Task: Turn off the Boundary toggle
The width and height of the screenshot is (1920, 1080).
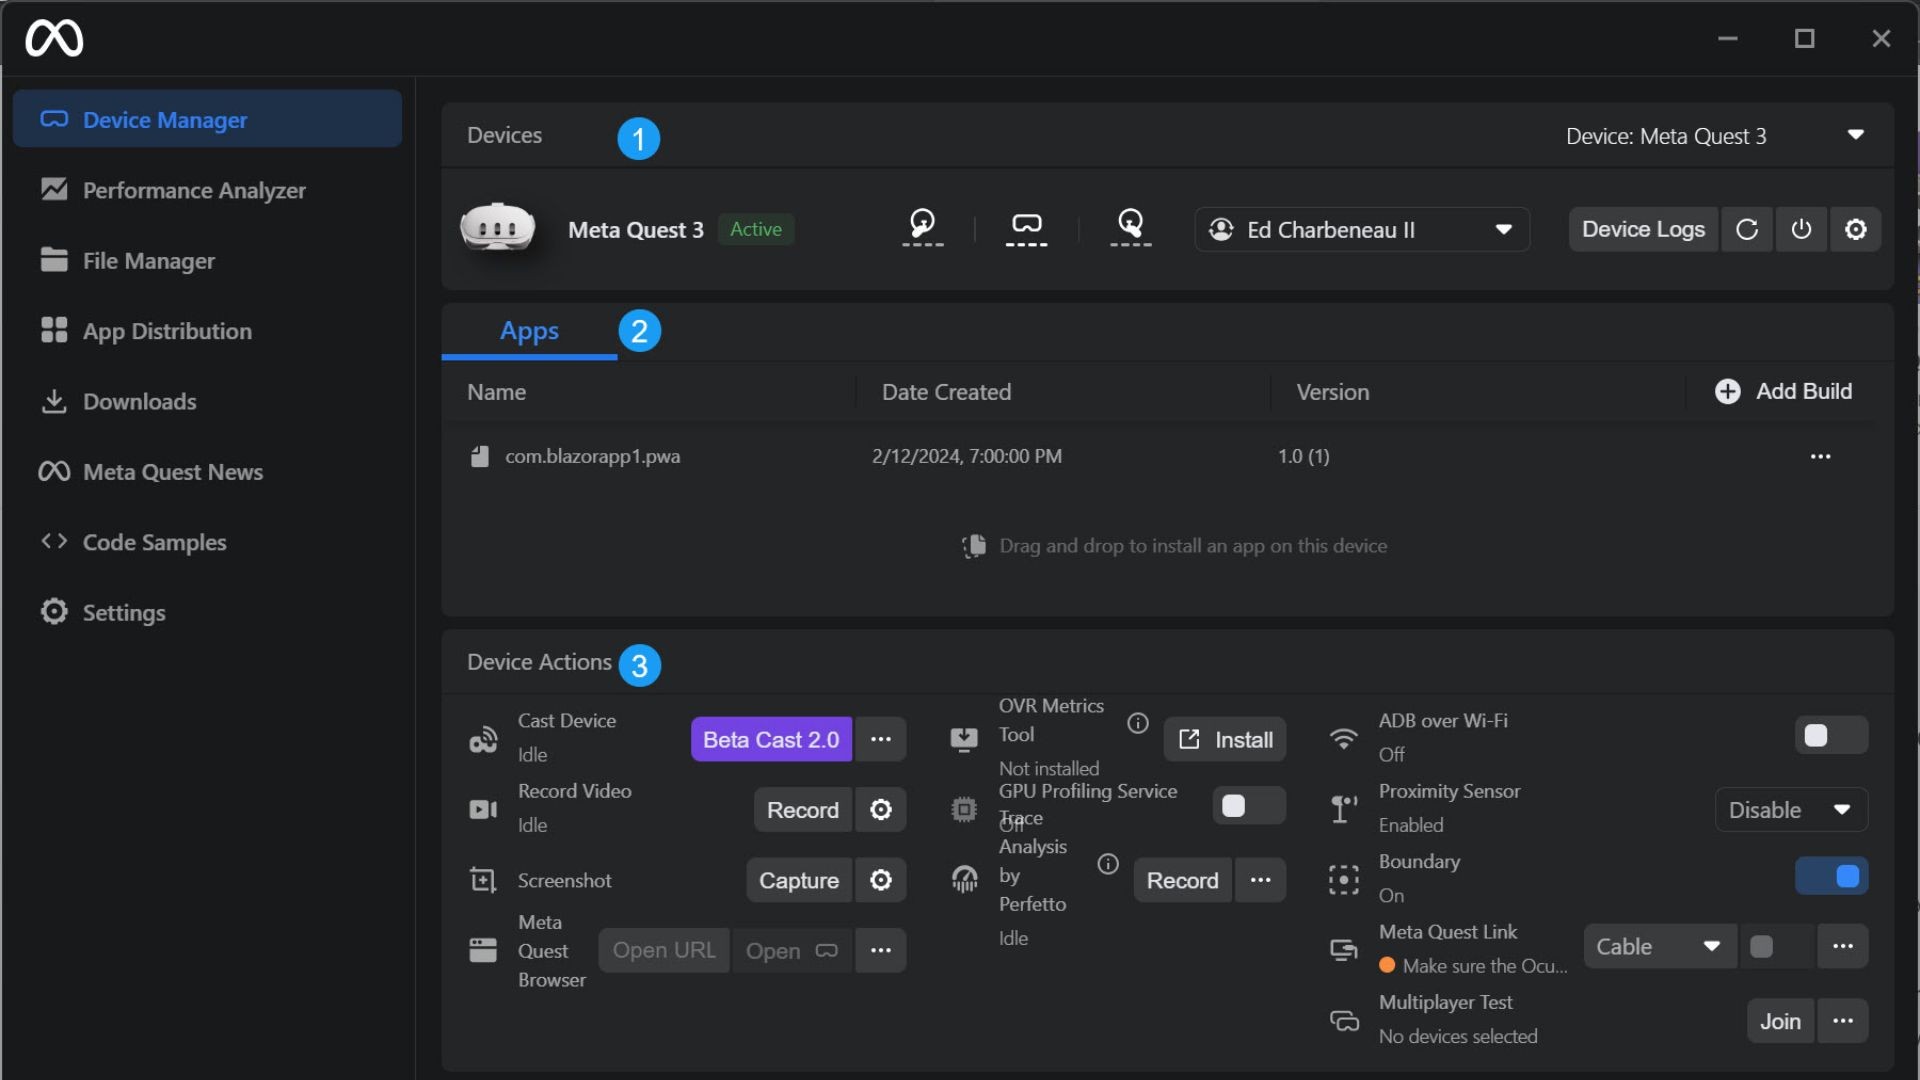Action: (1830, 877)
